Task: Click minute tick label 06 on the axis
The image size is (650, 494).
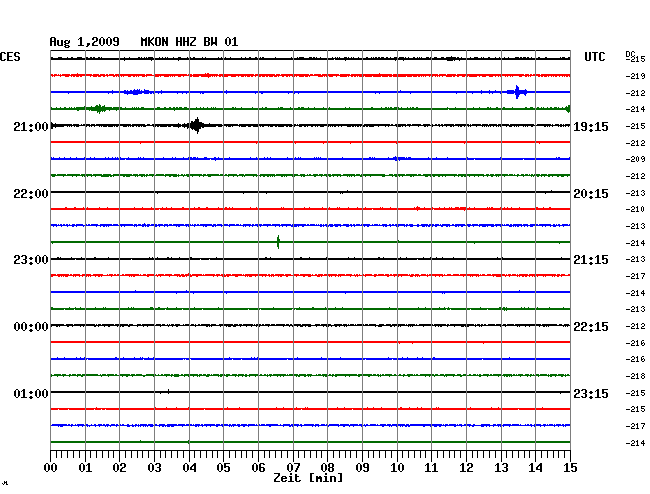Action: [x=258, y=467]
